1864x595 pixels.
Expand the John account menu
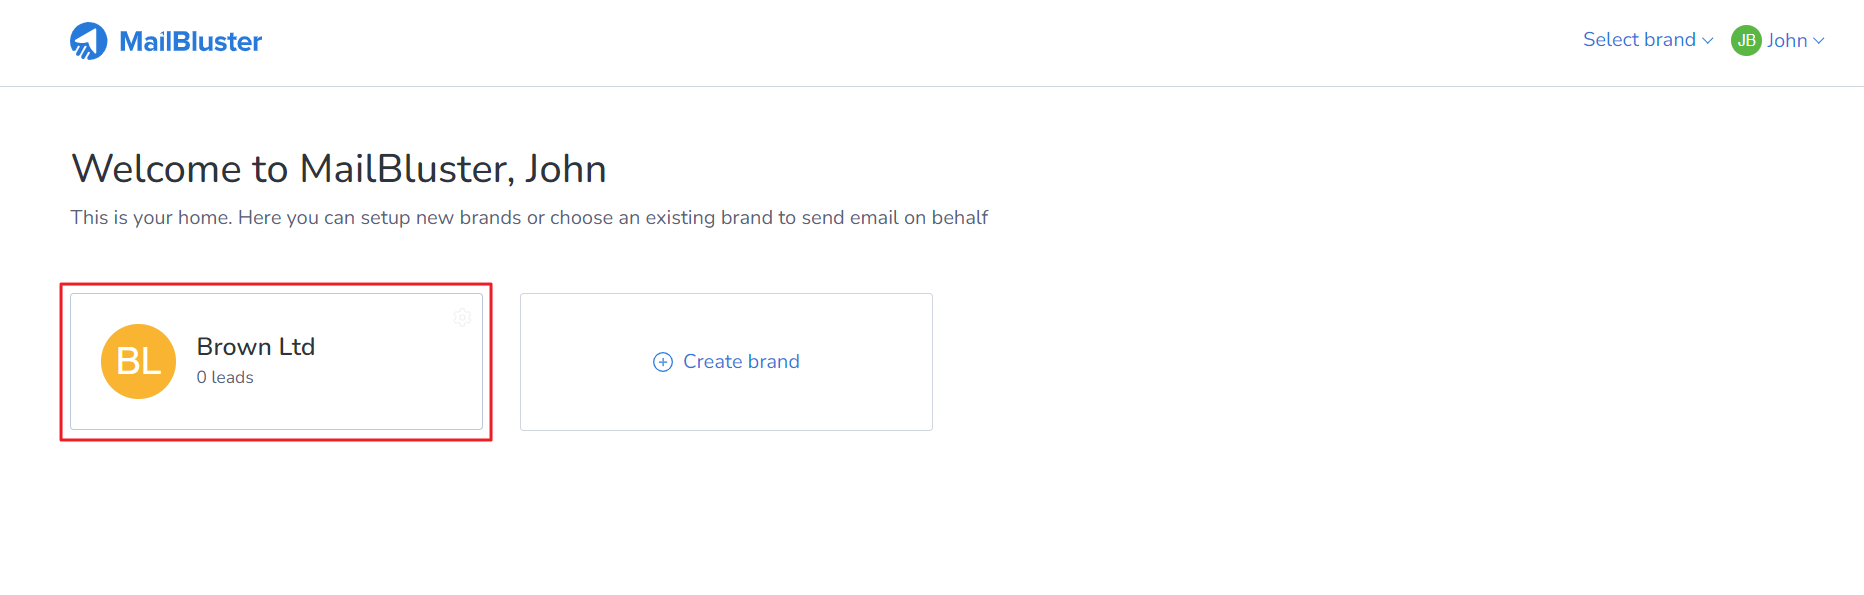pyautogui.click(x=1778, y=41)
